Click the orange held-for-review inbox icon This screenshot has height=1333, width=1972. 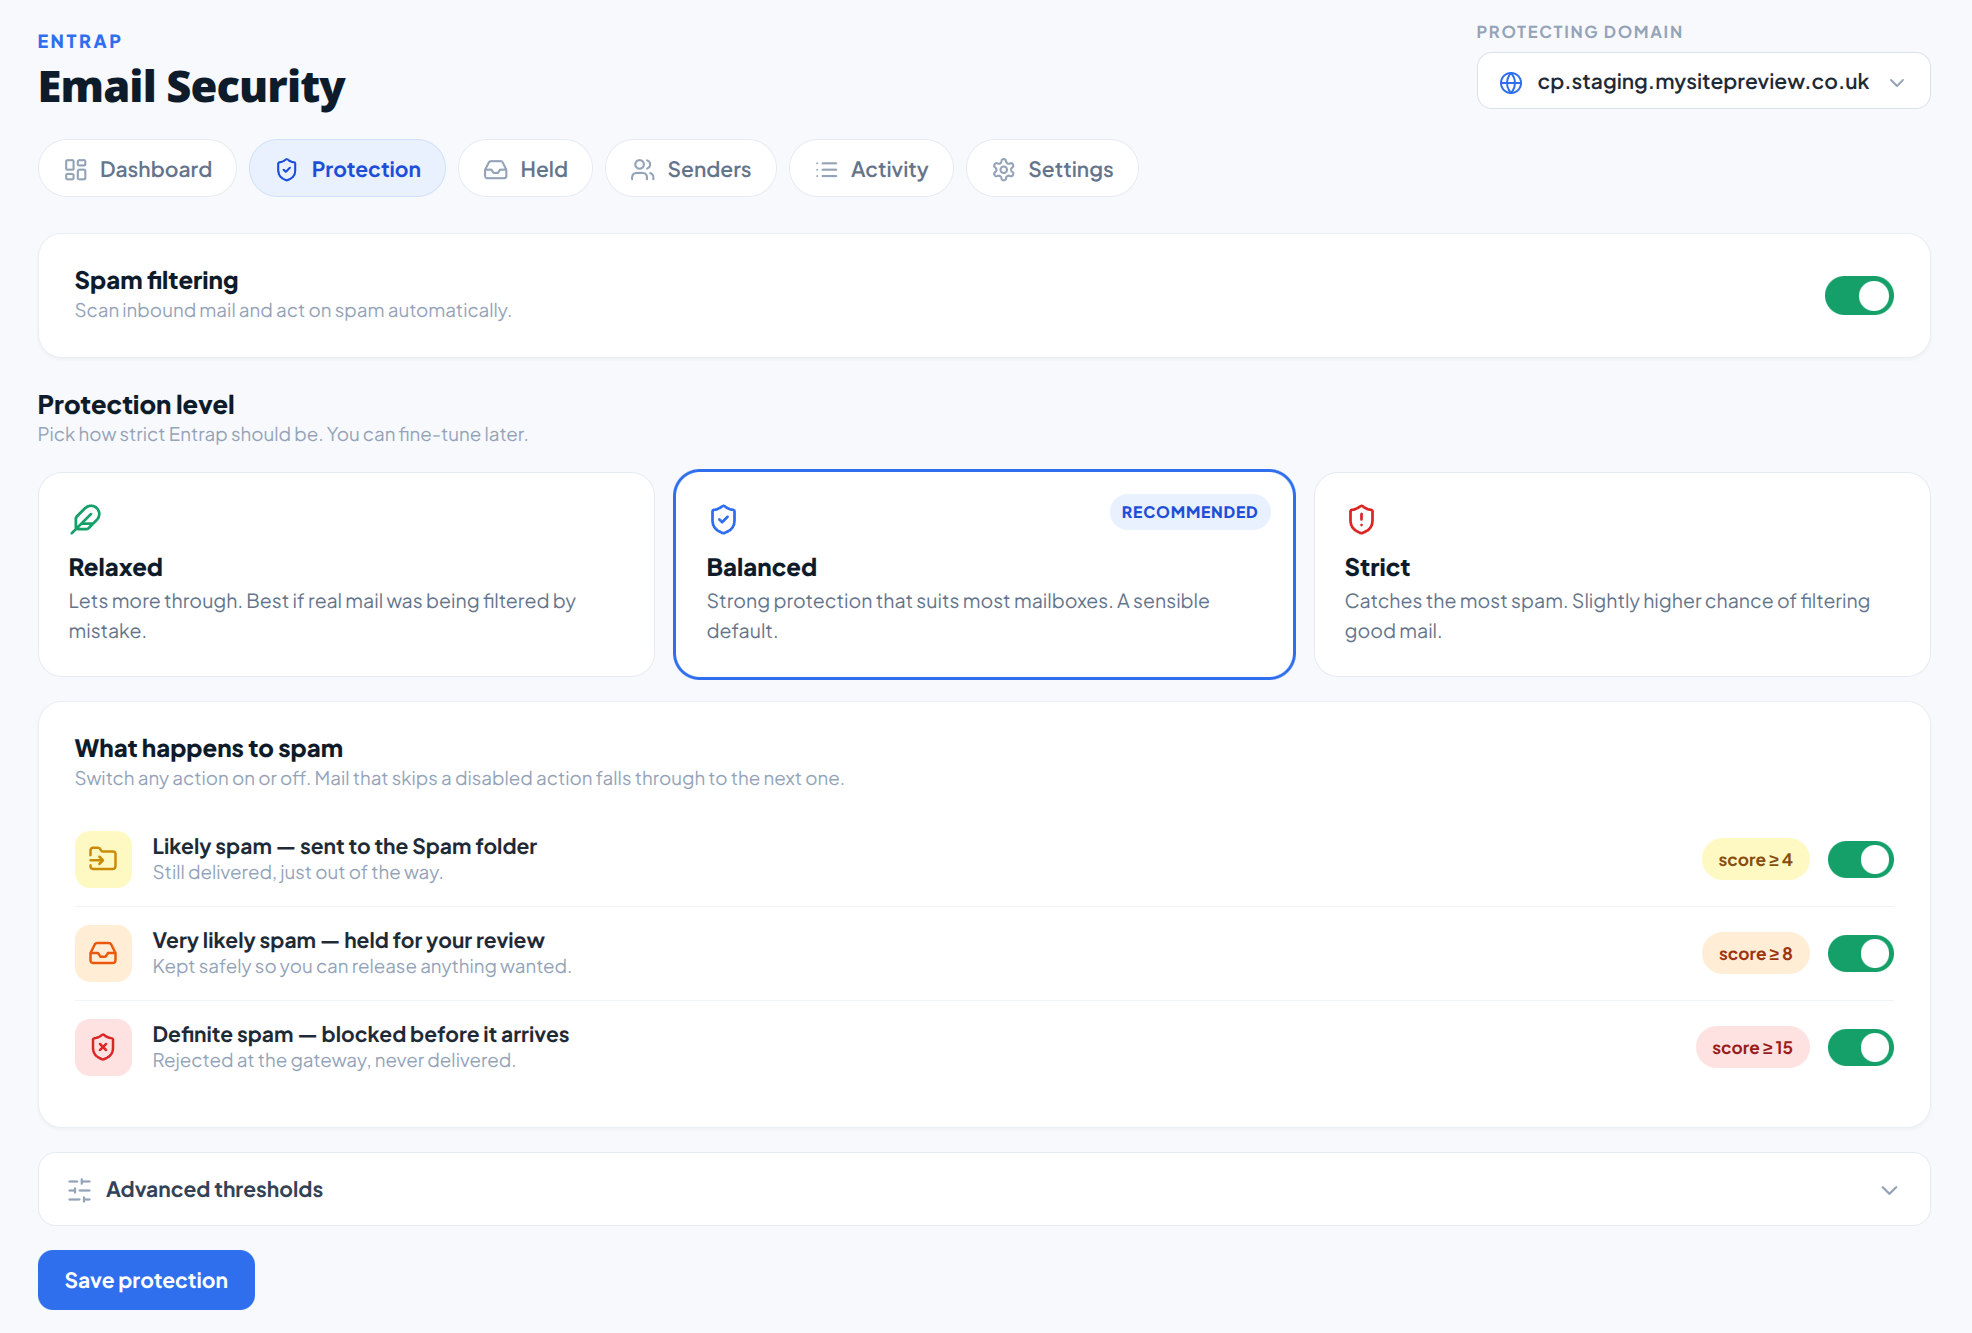click(x=103, y=953)
